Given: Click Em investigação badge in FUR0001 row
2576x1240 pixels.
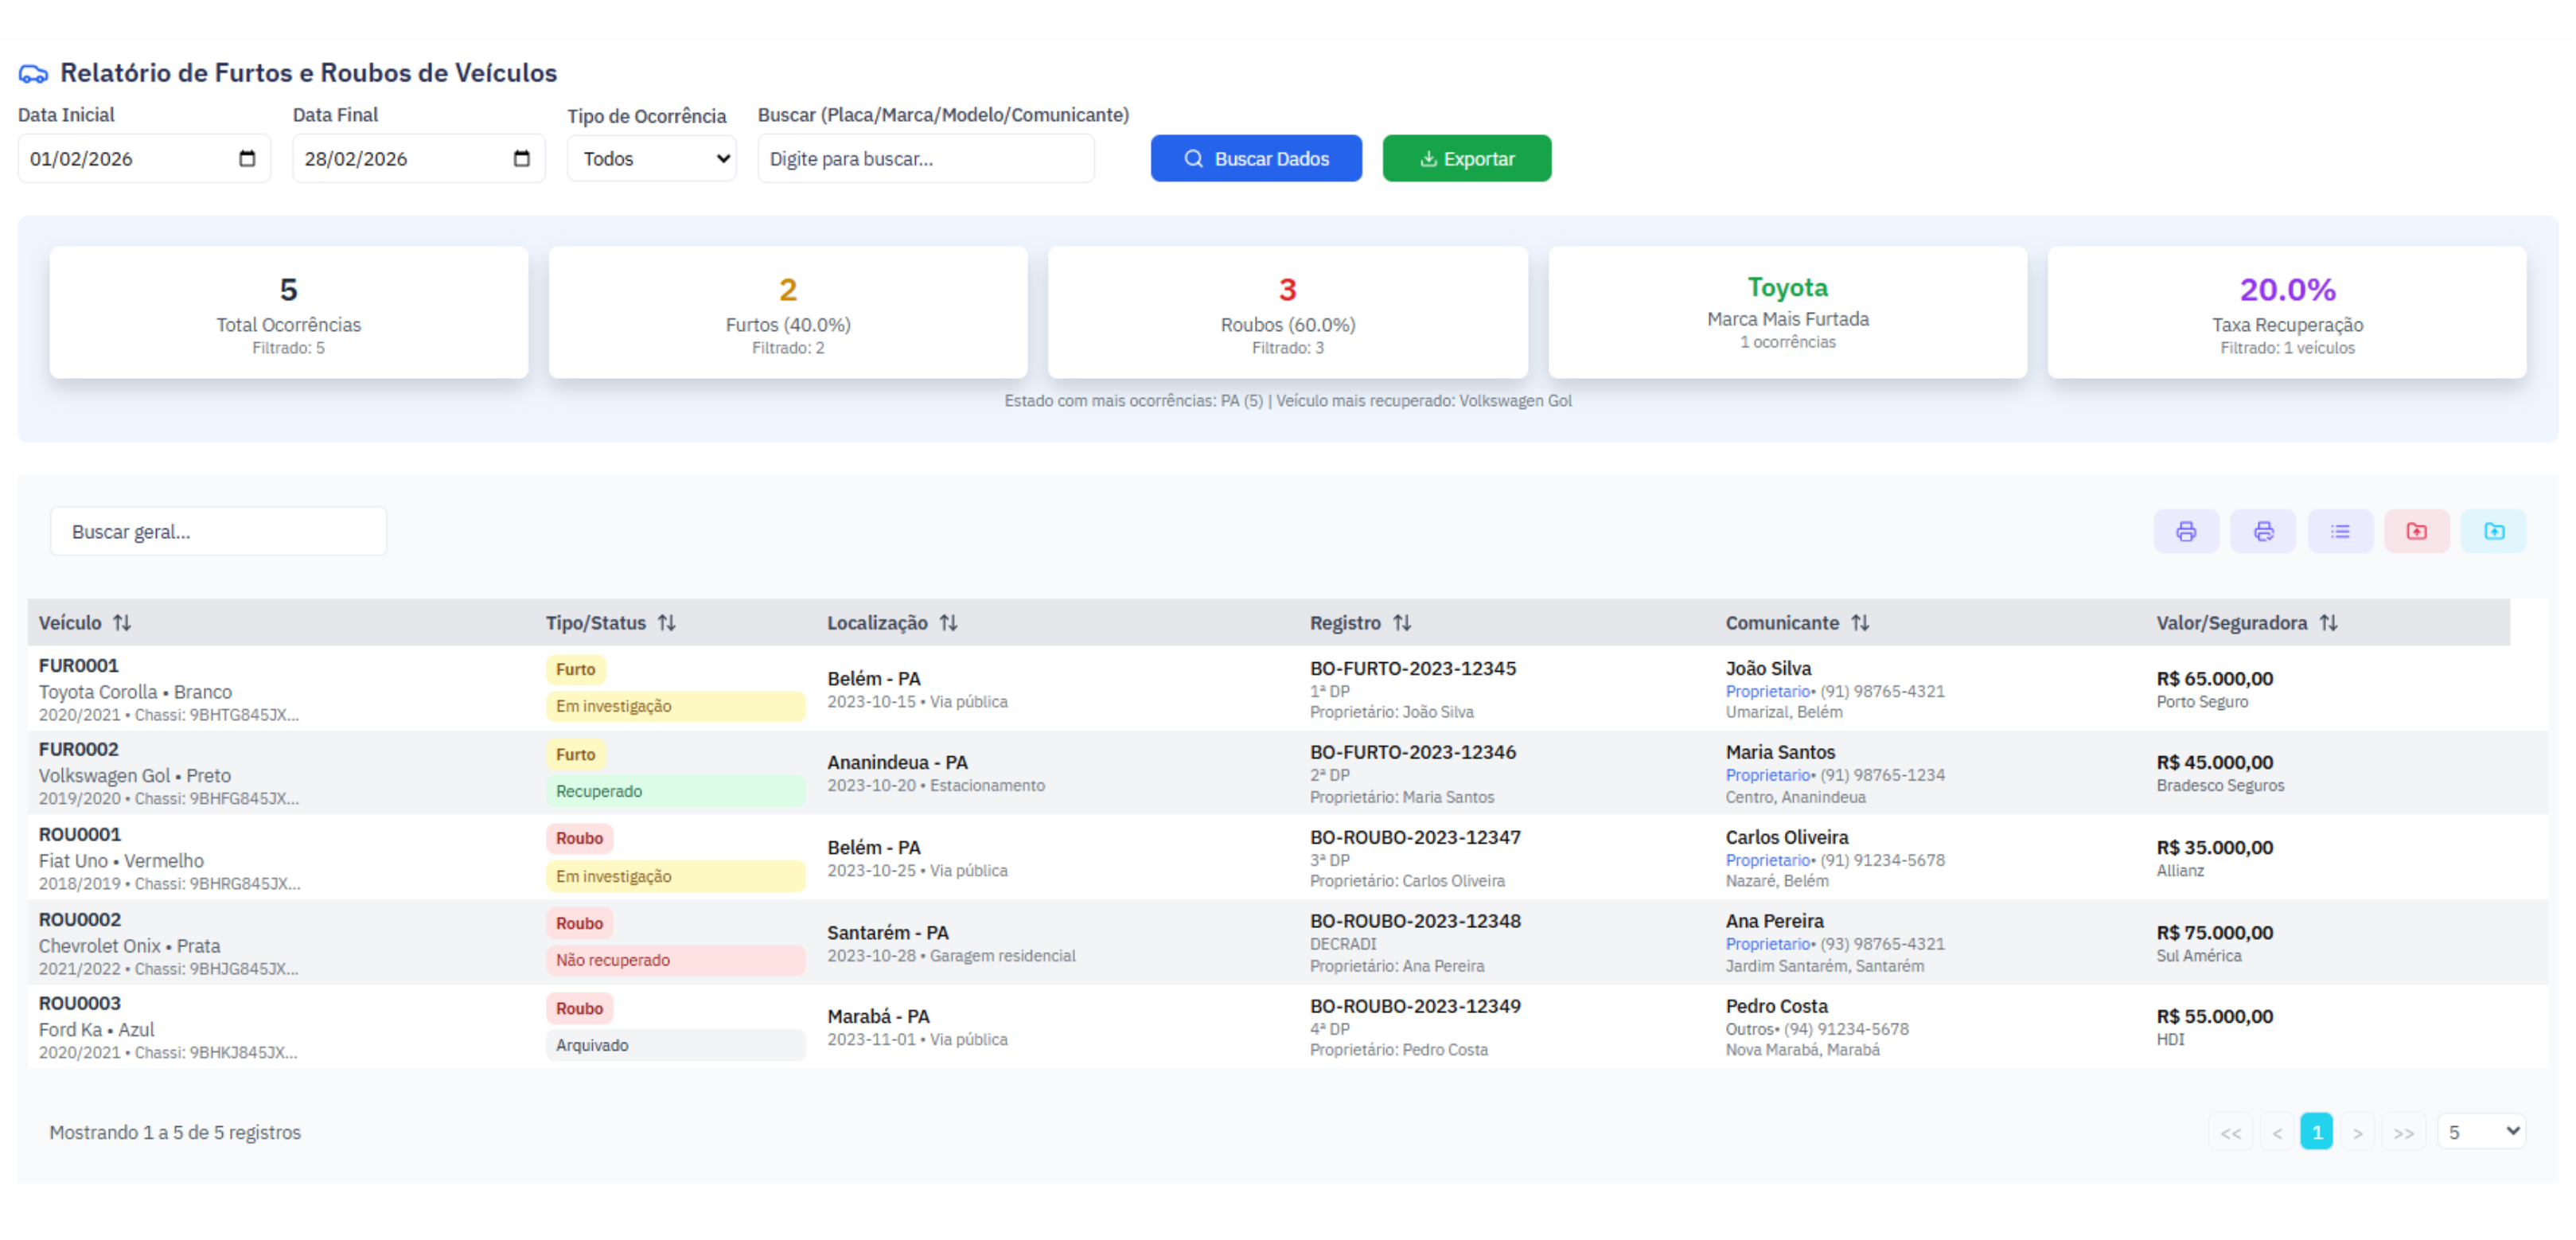Looking at the screenshot, I should point(675,706).
